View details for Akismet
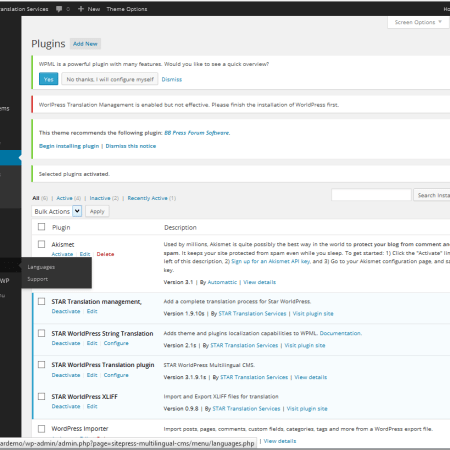 tap(260, 282)
